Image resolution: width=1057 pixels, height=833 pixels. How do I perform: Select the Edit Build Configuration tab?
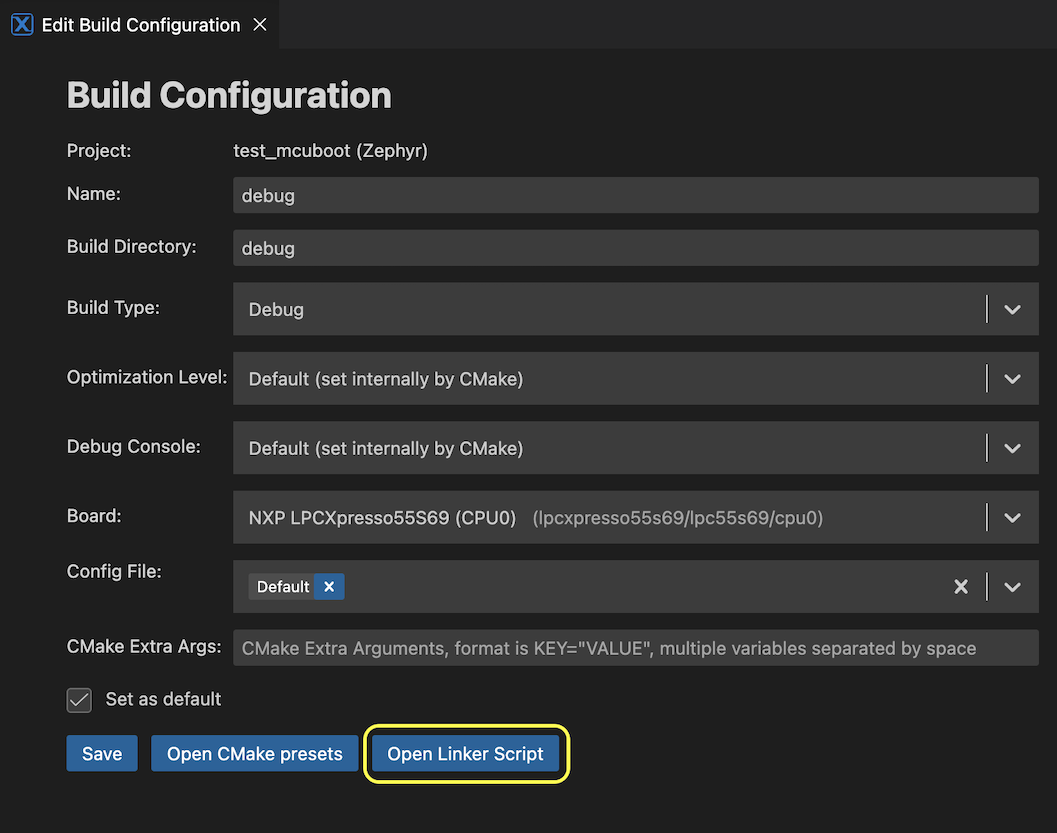140,25
